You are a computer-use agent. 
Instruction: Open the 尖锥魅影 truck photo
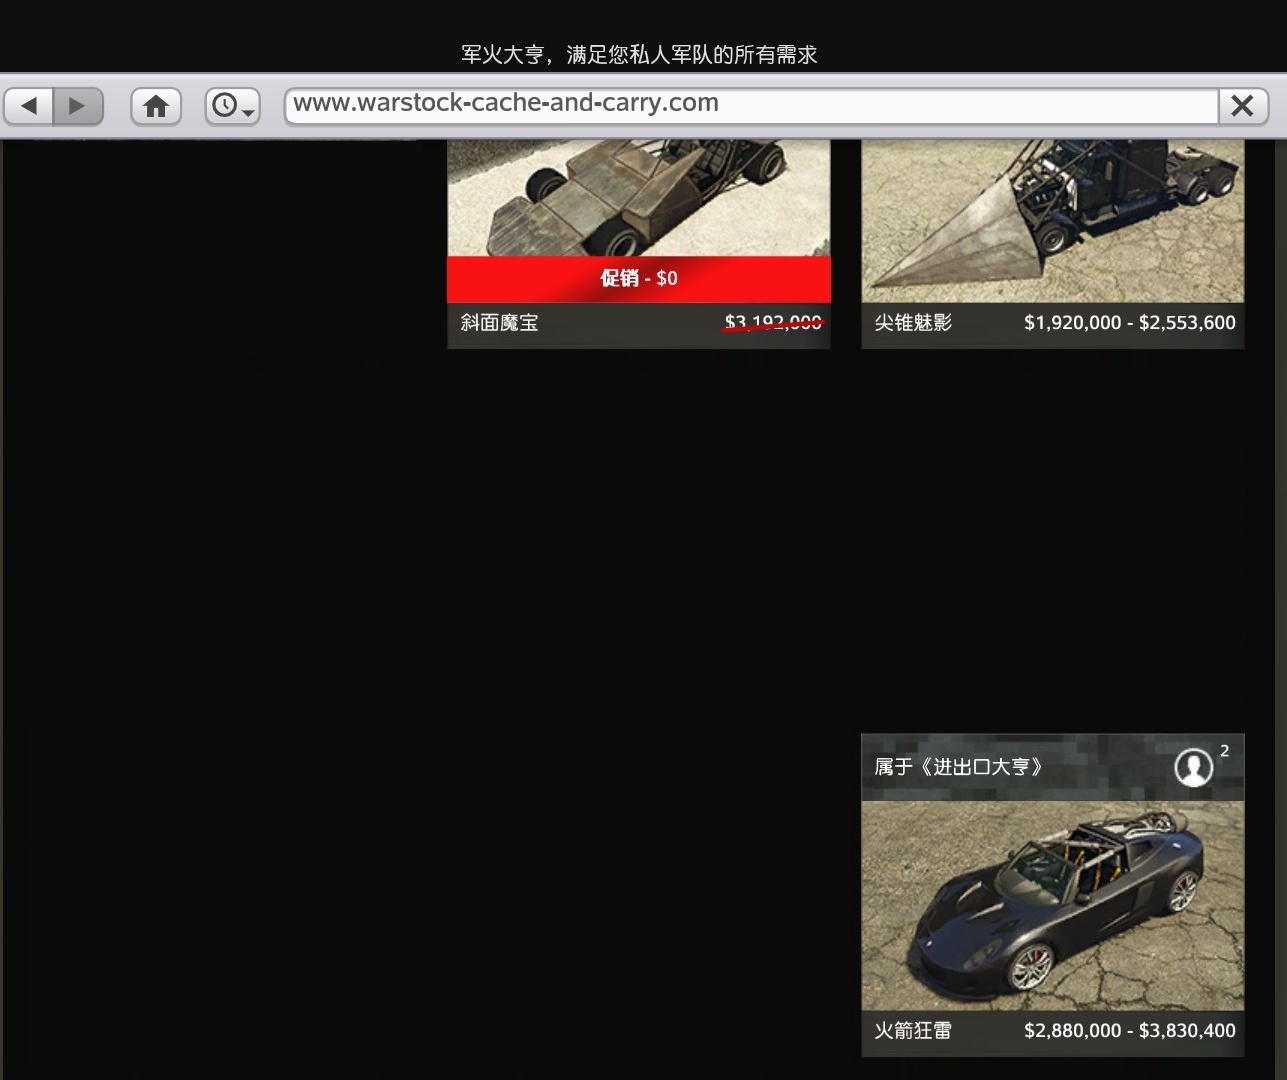coord(1053,221)
